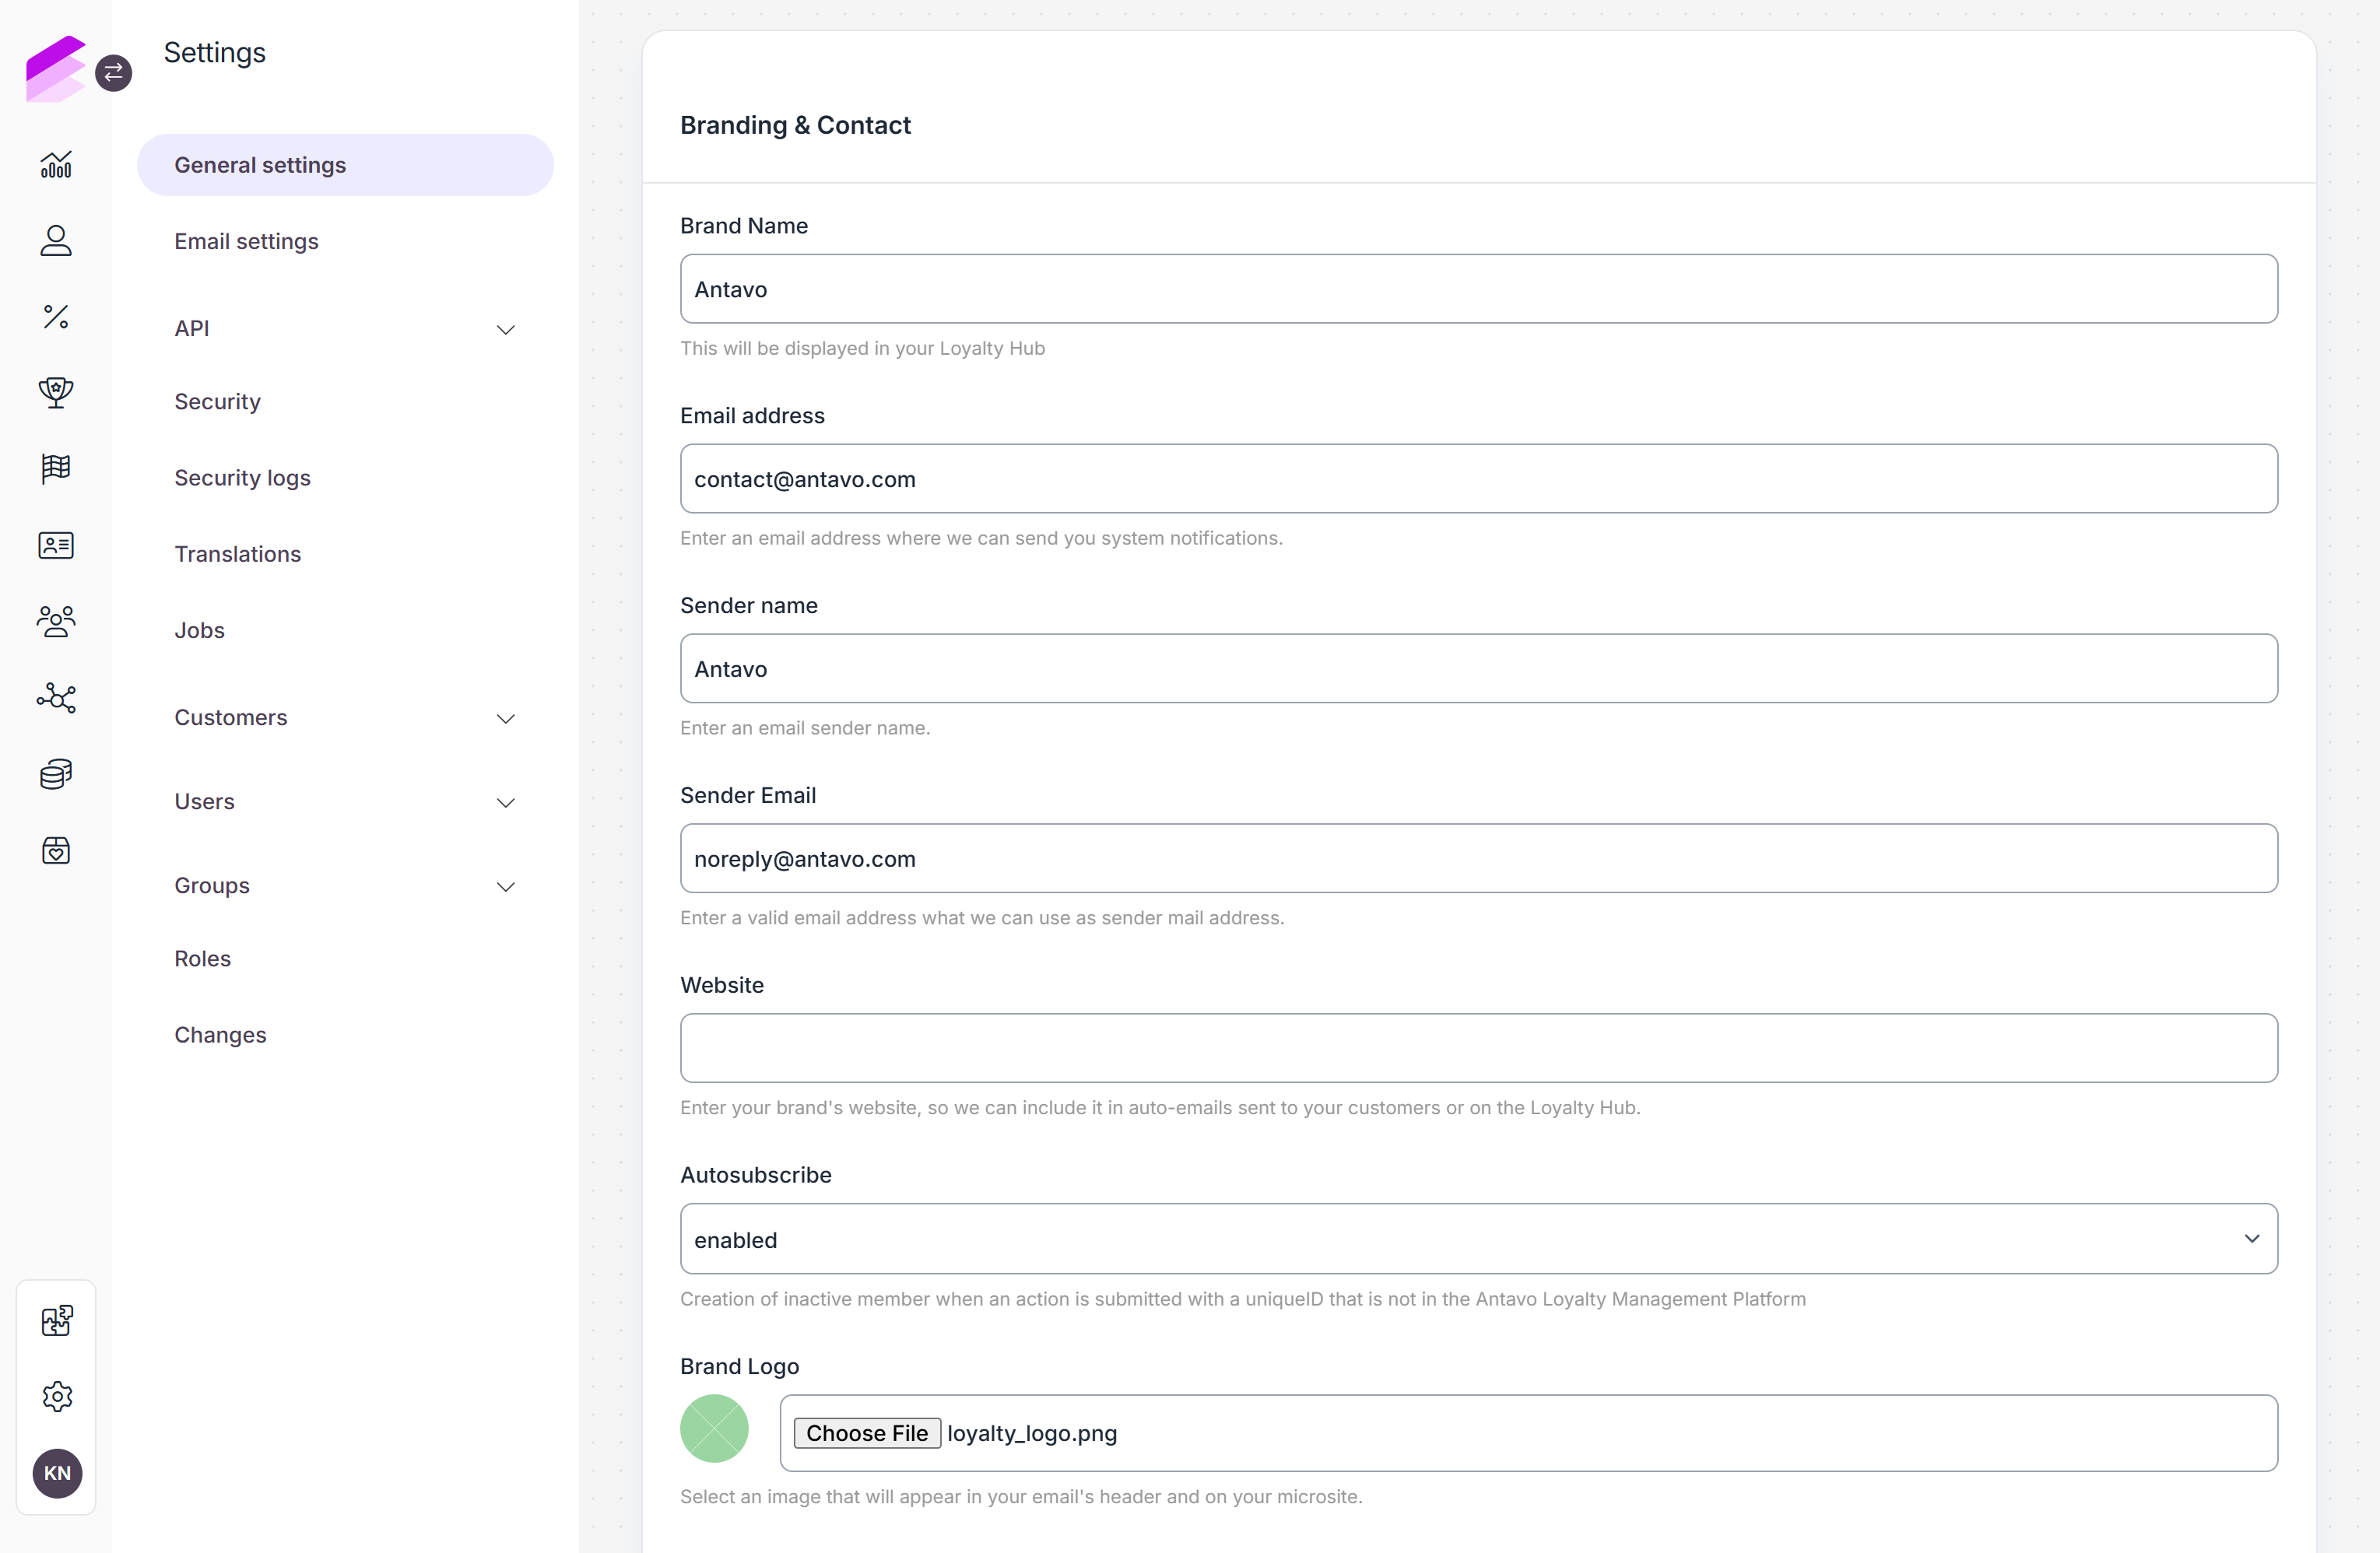
Task: Click the Website input field
Action: coord(1478,1048)
